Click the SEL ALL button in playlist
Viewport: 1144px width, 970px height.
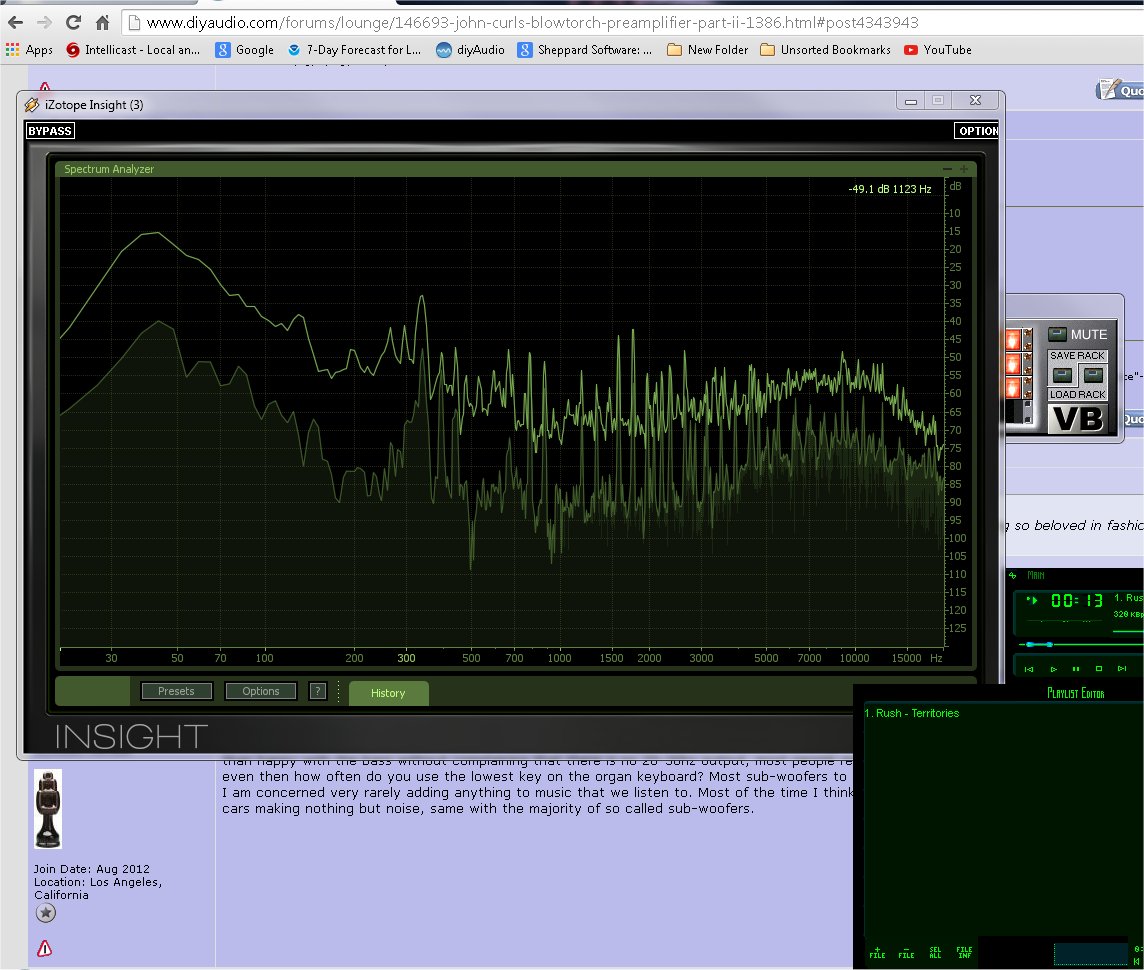(935, 952)
